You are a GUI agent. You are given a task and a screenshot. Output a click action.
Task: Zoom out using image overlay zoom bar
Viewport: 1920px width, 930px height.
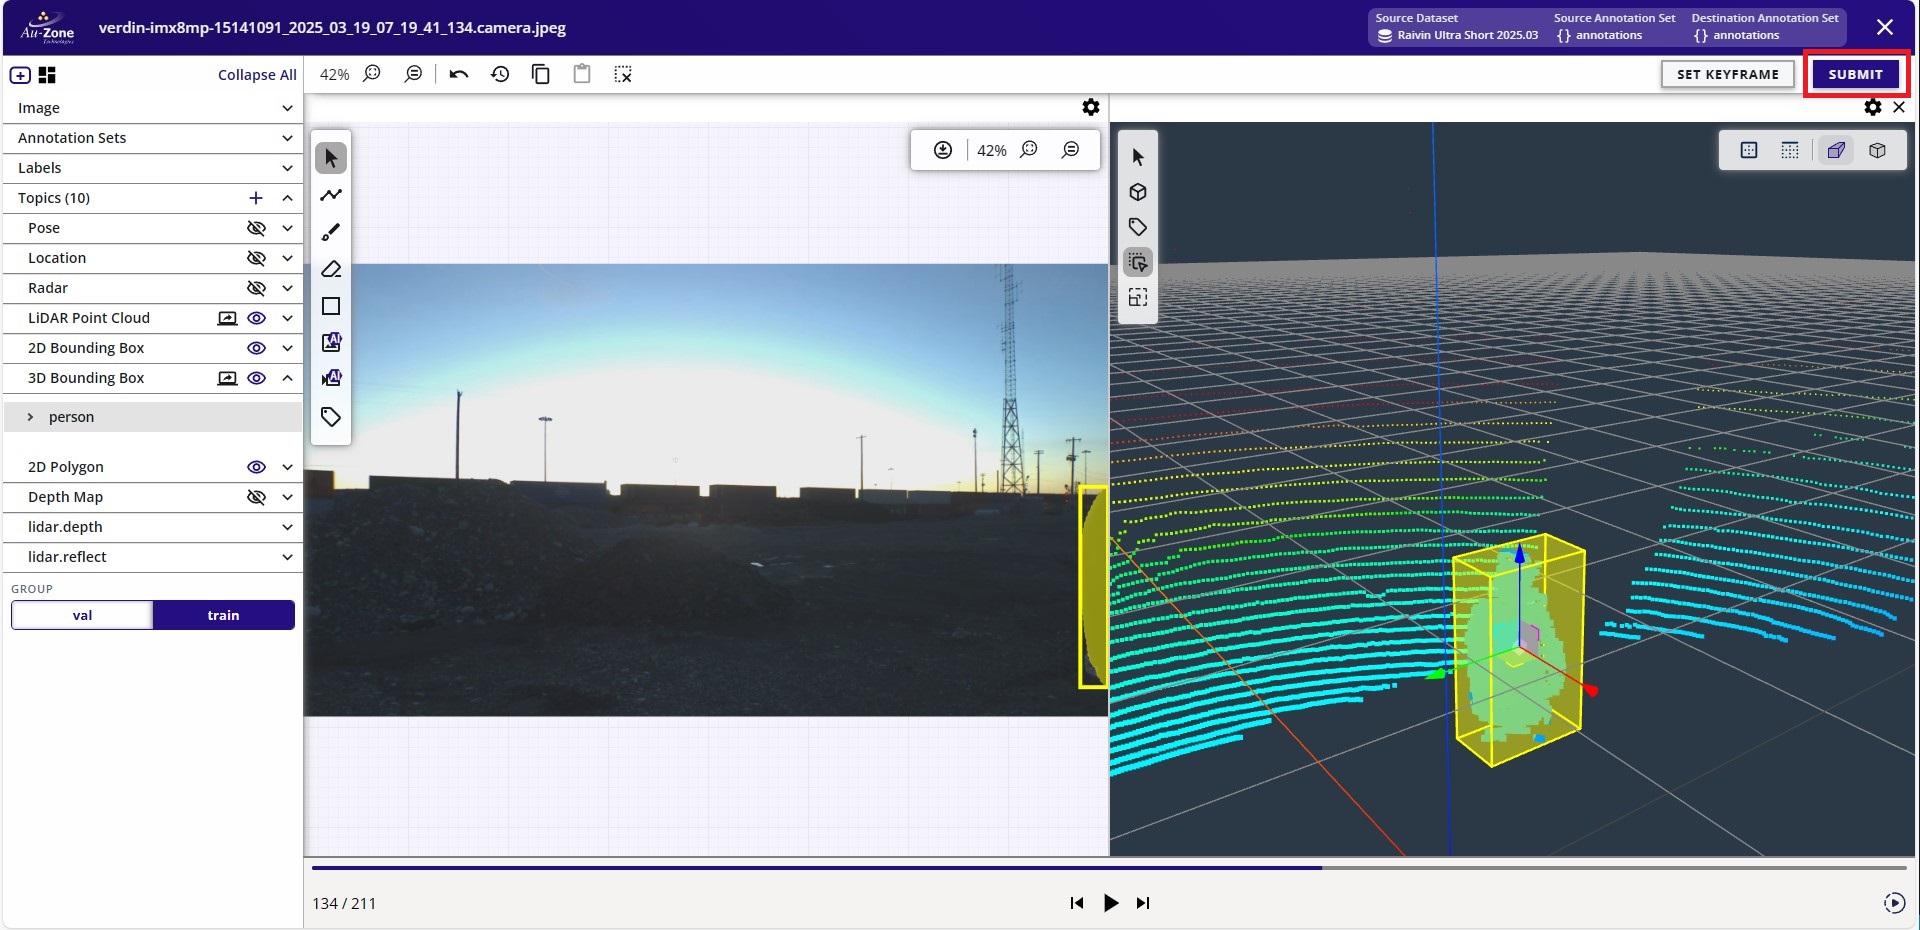[1071, 150]
